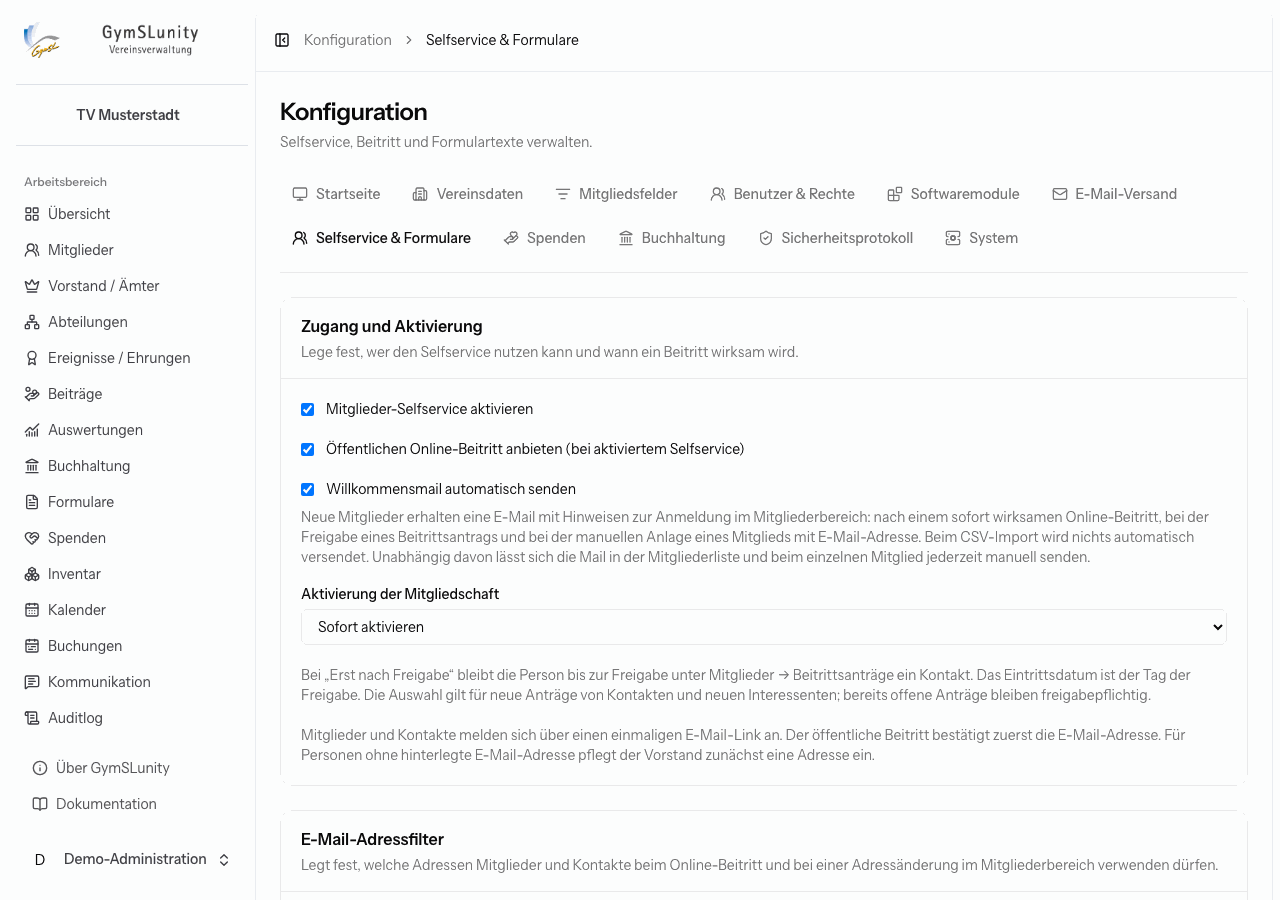1280x900 pixels.
Task: Open the Sicherheitsprotokoll tab
Action: (x=836, y=238)
